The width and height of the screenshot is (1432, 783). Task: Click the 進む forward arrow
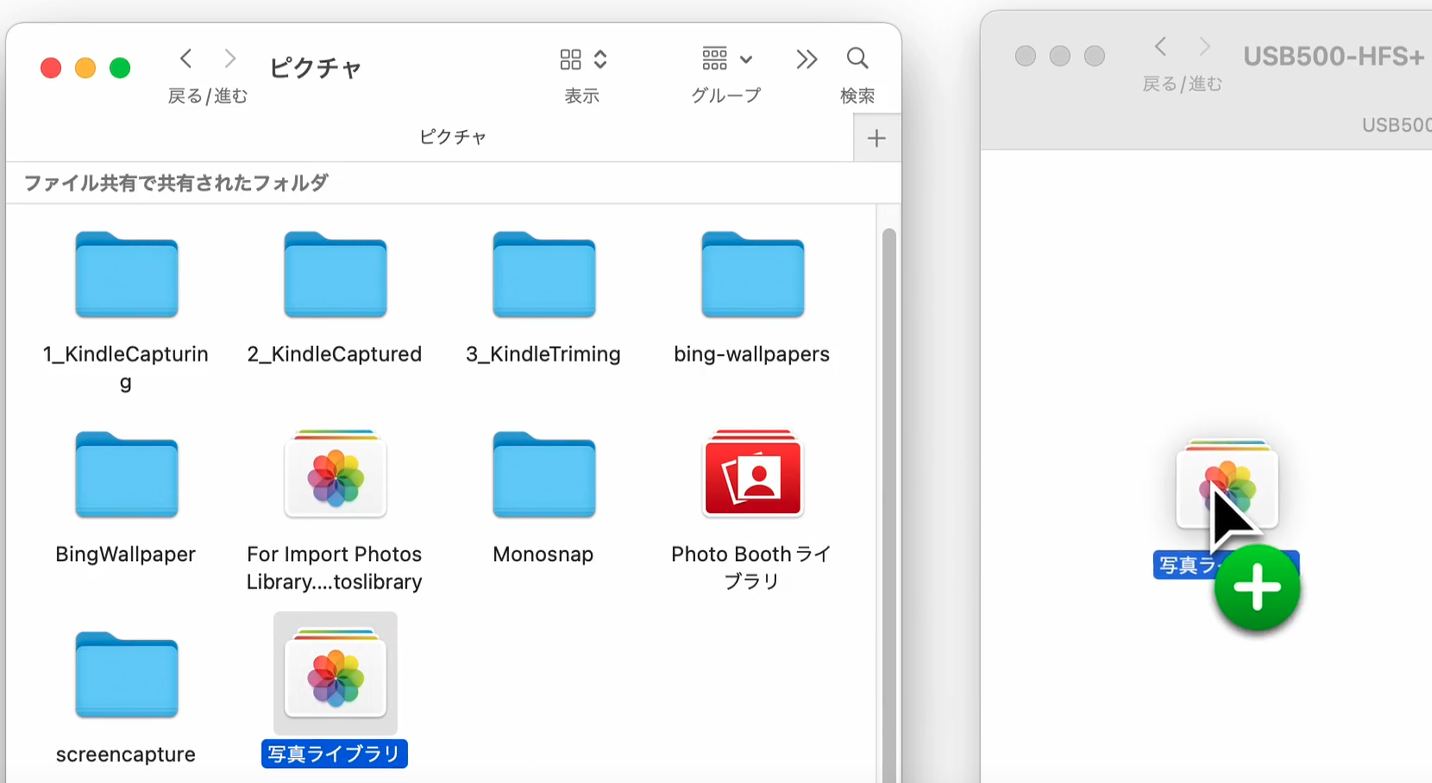230,58
